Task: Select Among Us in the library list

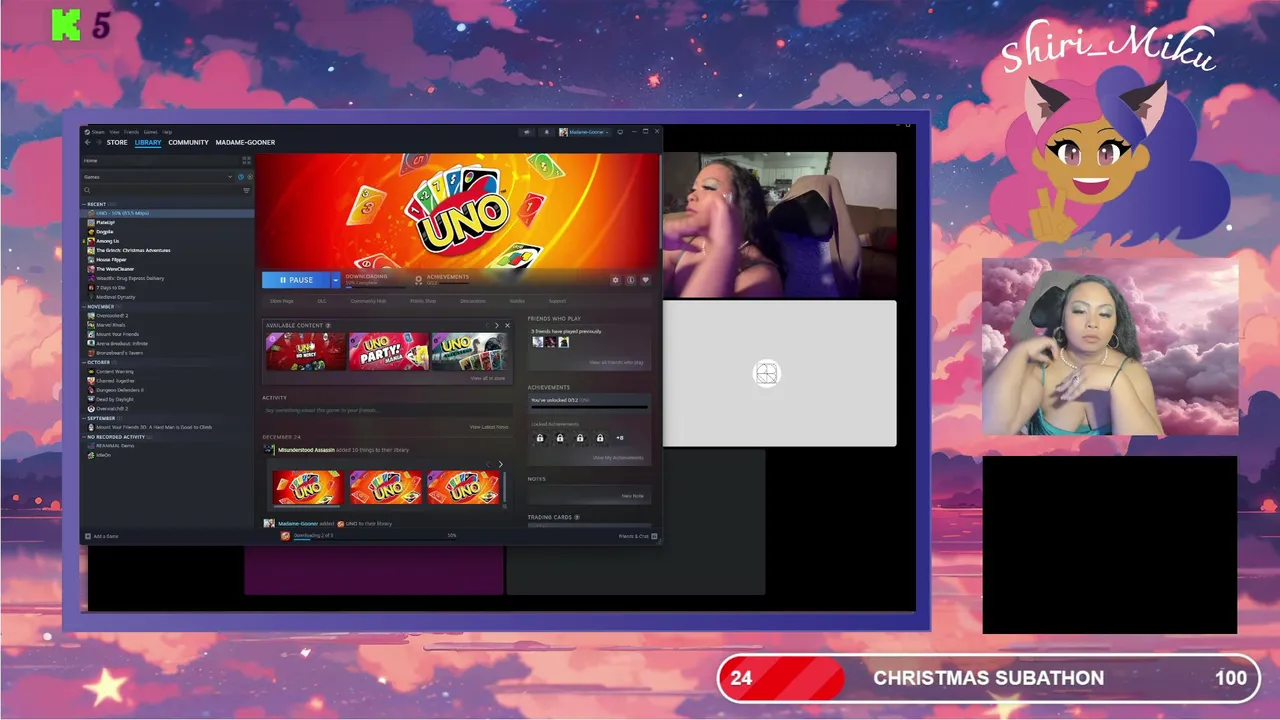Action: pos(107,241)
